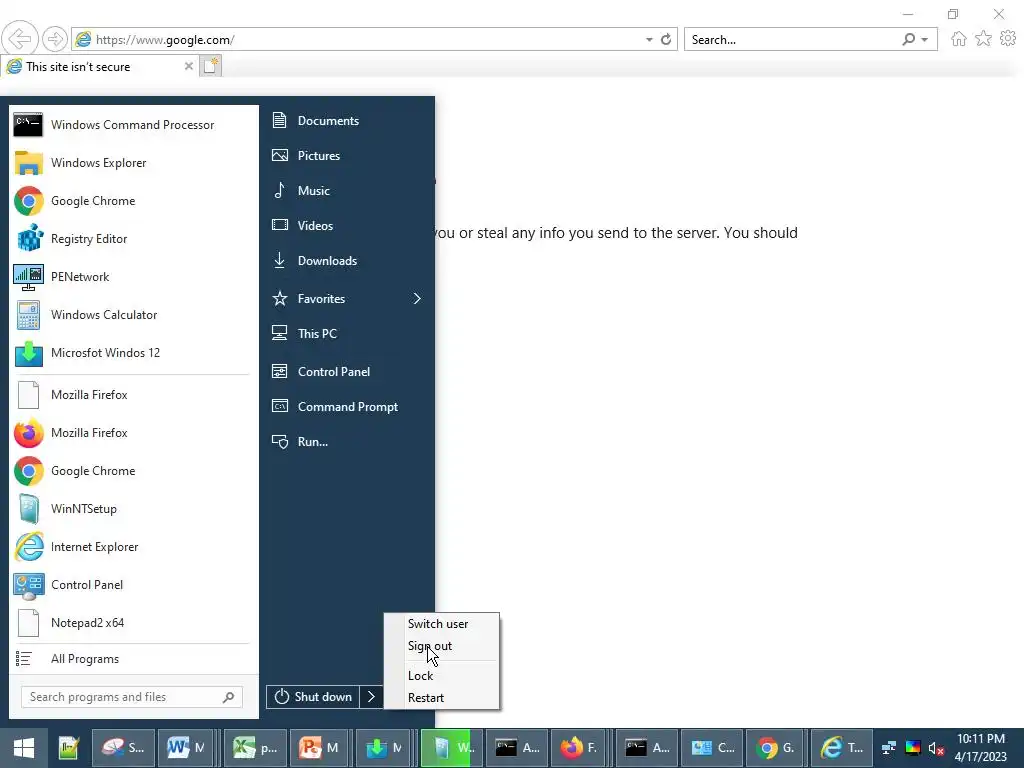The height and width of the screenshot is (768, 1024).
Task: Open Internet Explorer tools gear
Action: click(x=1008, y=39)
